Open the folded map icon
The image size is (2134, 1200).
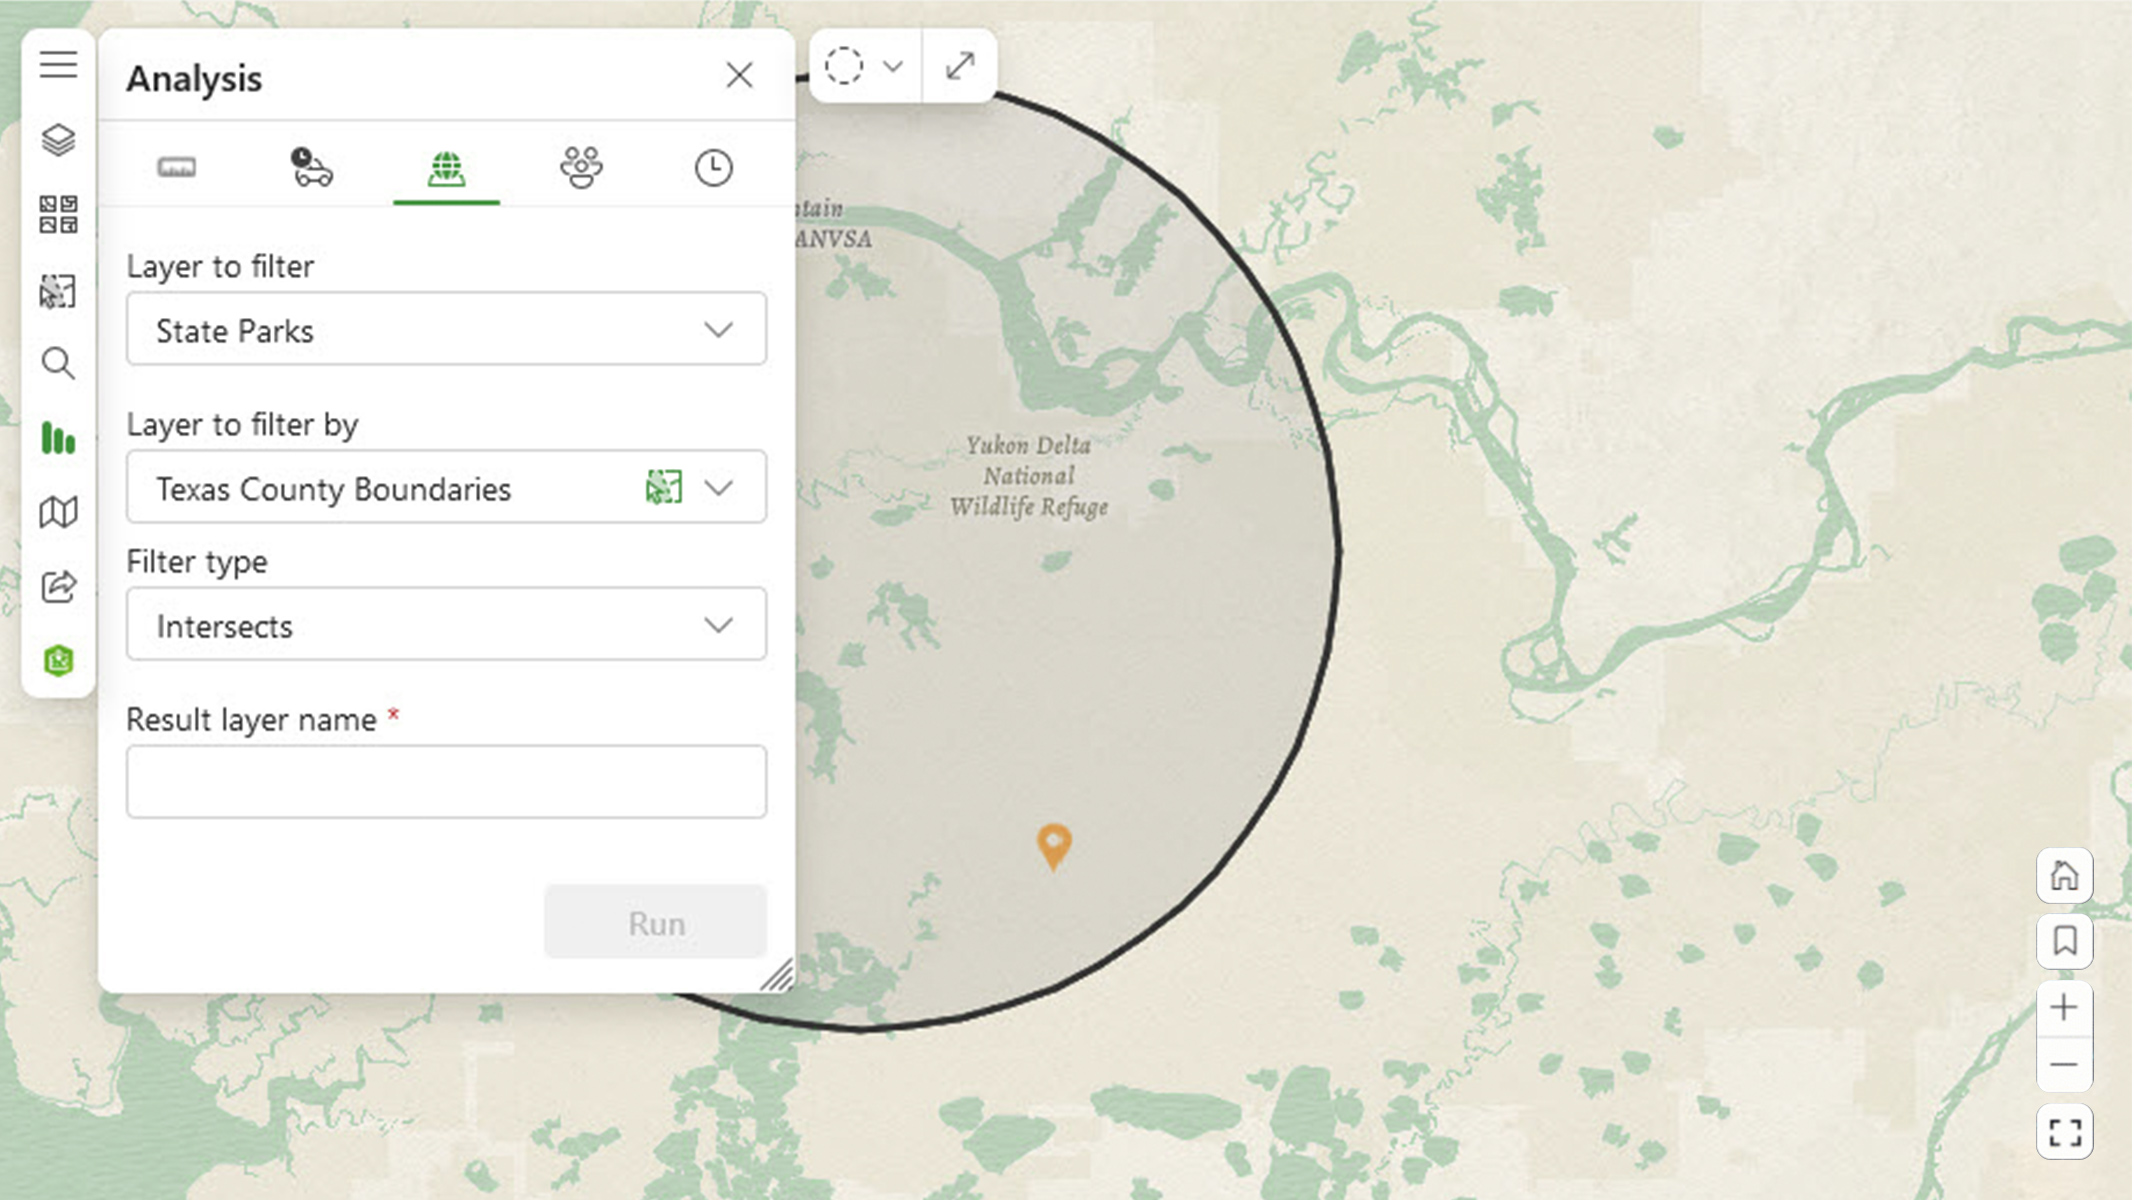58,512
